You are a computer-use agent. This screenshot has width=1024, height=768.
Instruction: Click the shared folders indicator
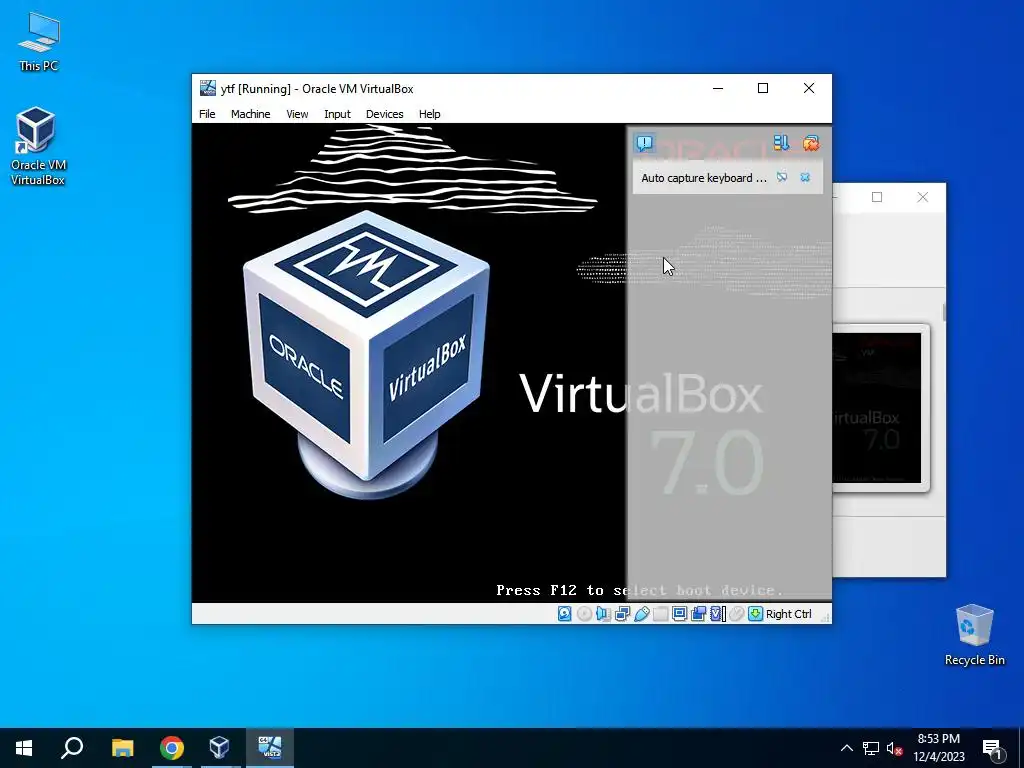(x=660, y=614)
